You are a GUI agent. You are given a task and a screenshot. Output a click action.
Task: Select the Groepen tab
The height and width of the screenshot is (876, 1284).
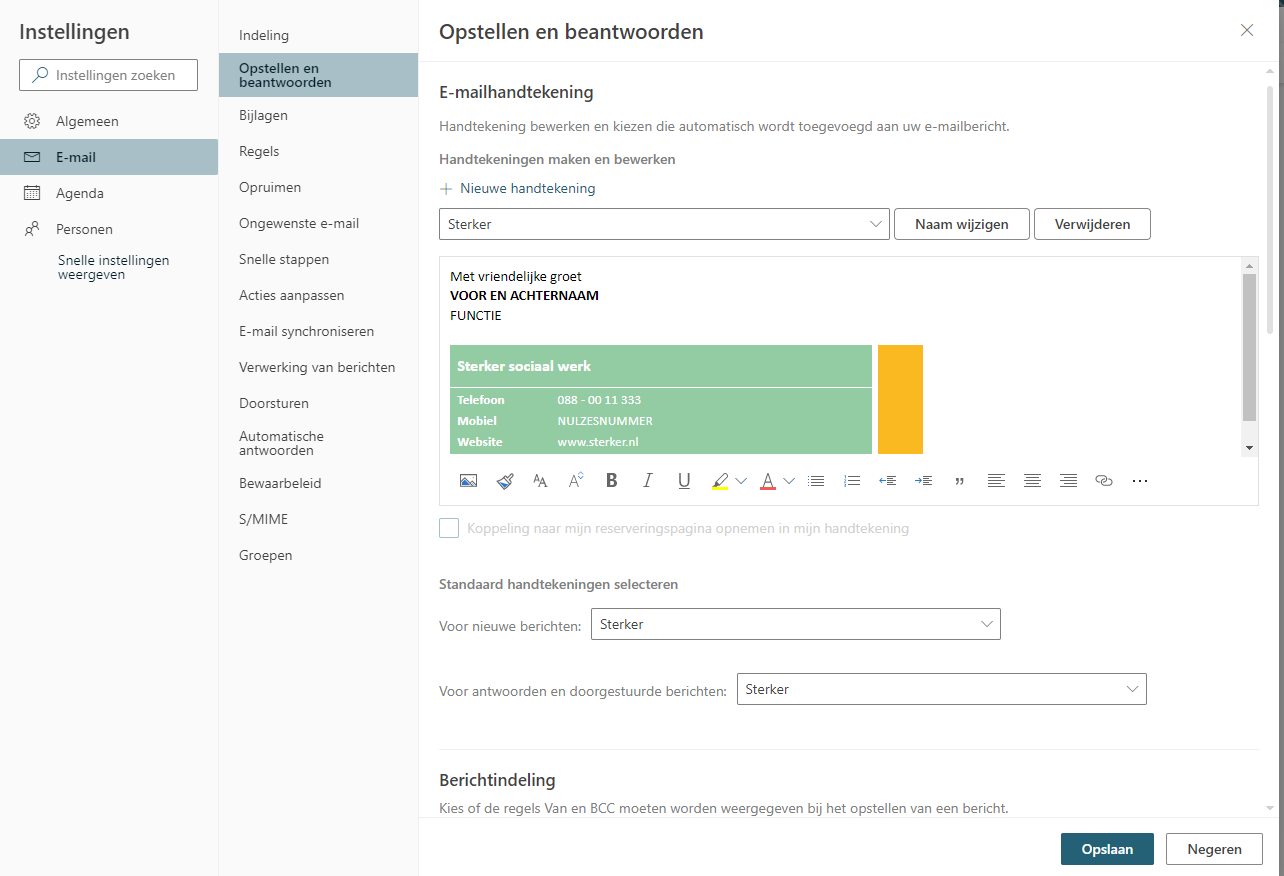(318, 555)
